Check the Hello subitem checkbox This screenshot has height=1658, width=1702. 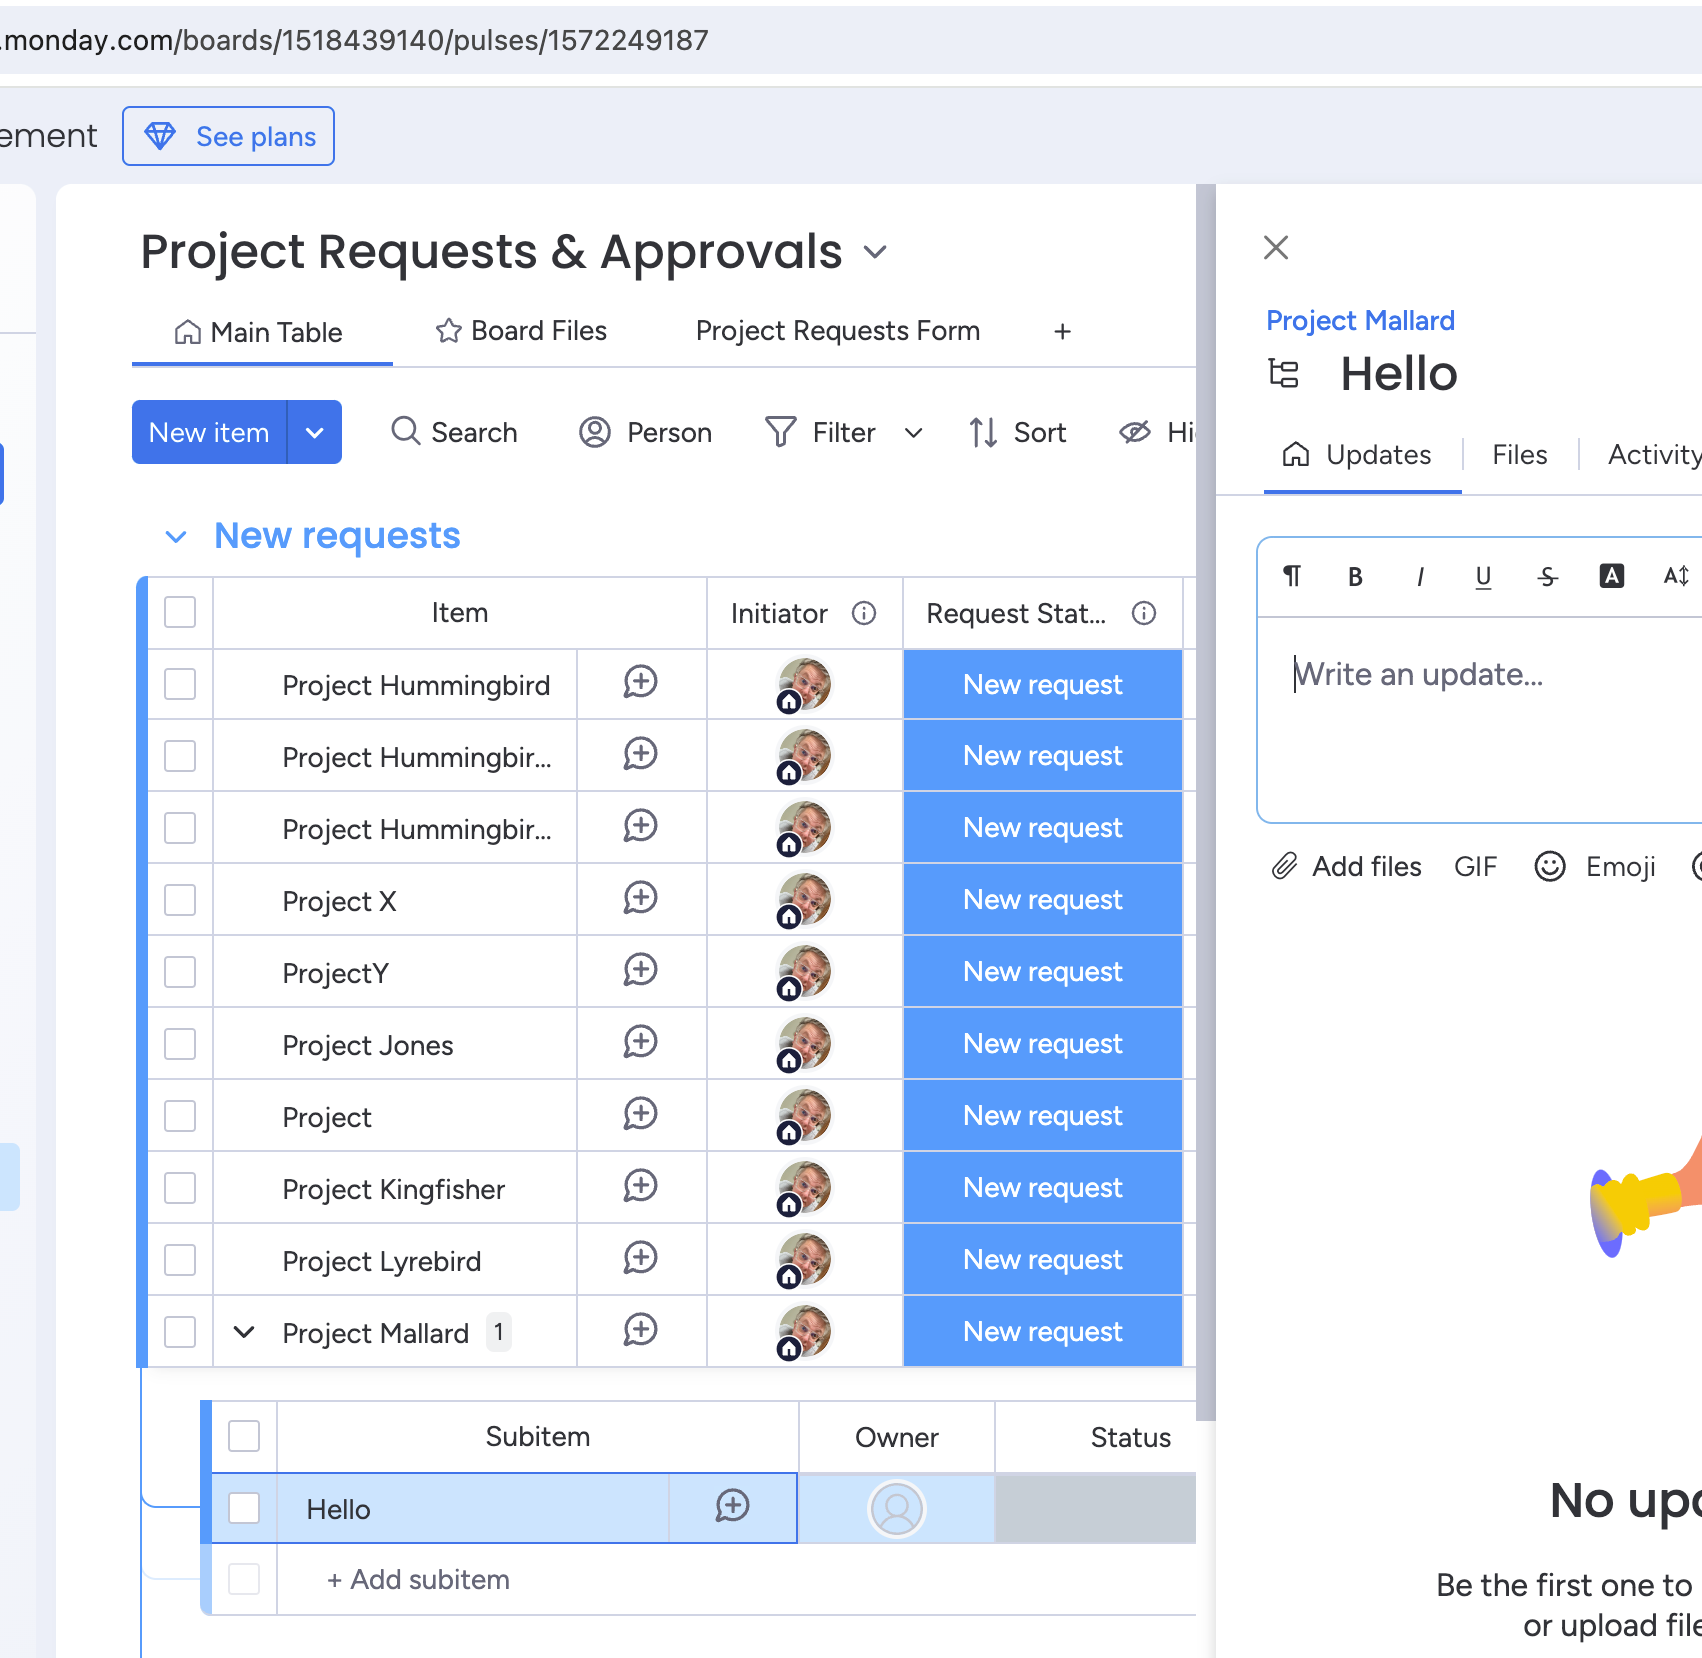pos(244,1508)
